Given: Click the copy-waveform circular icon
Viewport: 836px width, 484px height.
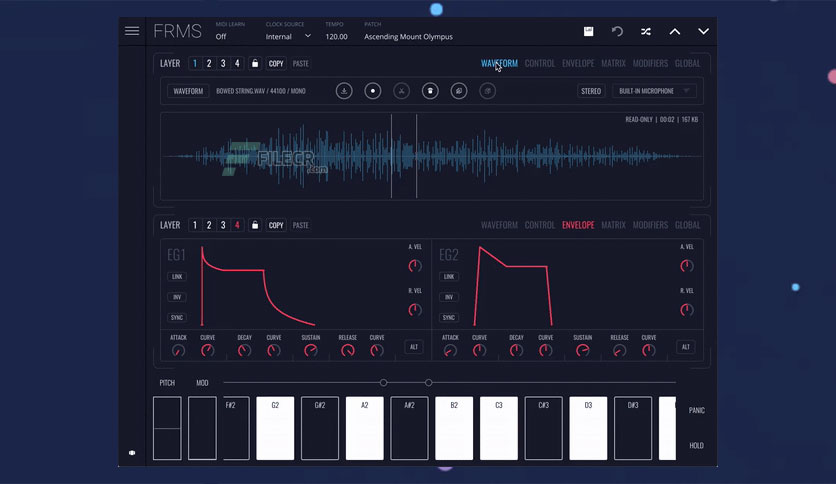Looking at the screenshot, I should pos(459,91).
